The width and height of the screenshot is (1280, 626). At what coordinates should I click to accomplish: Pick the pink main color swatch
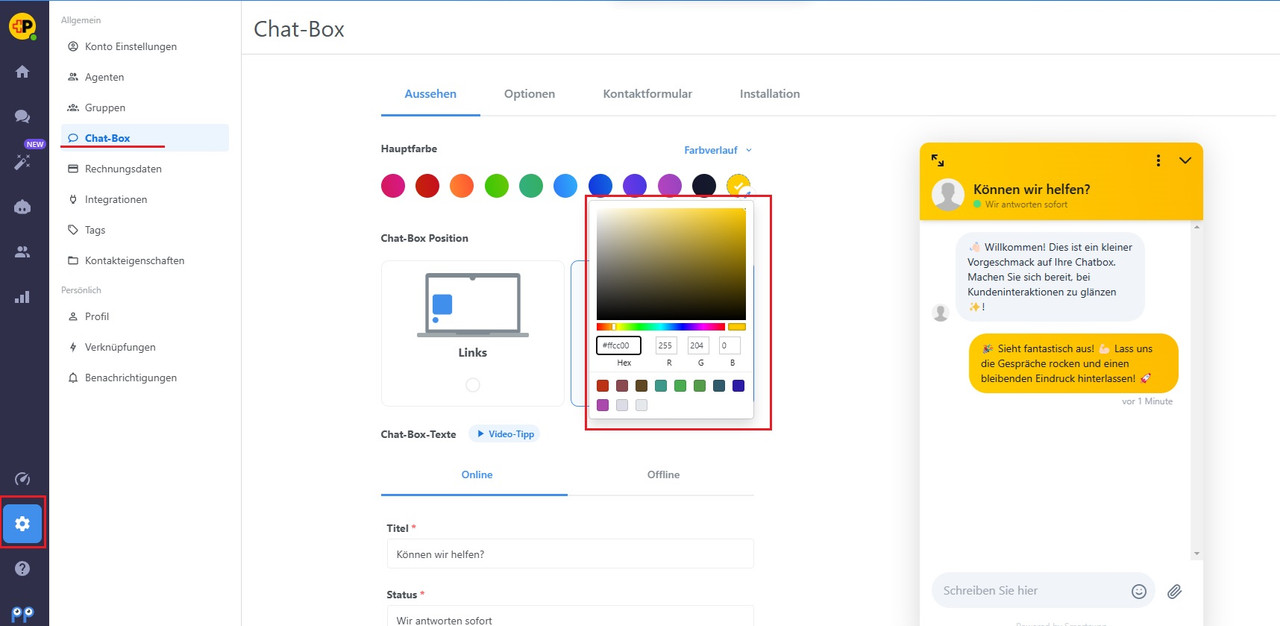[x=393, y=185]
